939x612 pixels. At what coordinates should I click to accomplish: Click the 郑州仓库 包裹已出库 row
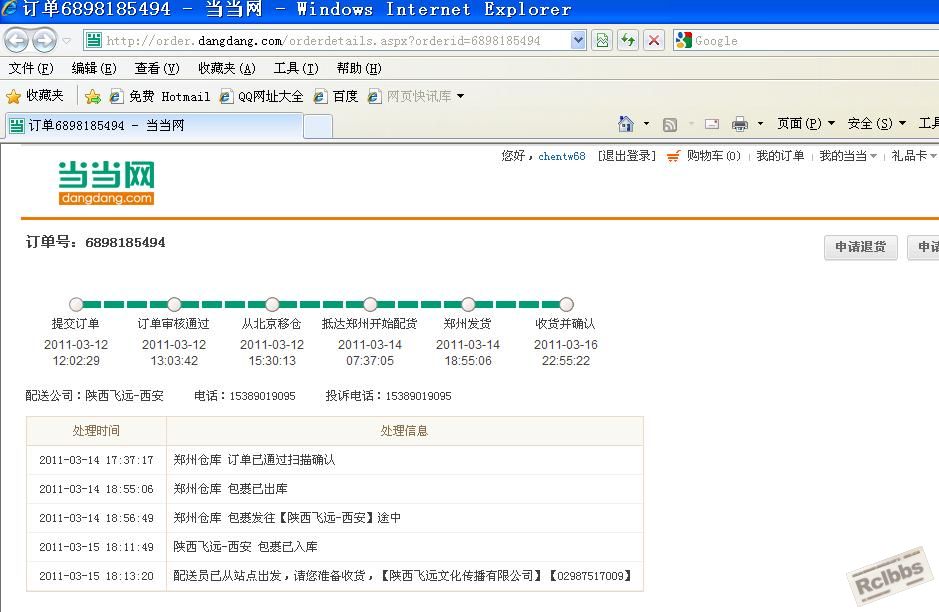click(x=335, y=489)
